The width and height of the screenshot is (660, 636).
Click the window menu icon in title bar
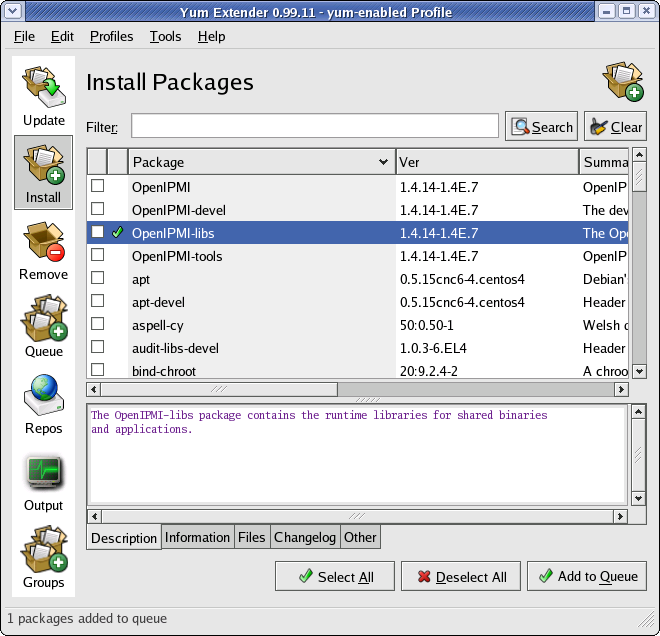[12, 12]
